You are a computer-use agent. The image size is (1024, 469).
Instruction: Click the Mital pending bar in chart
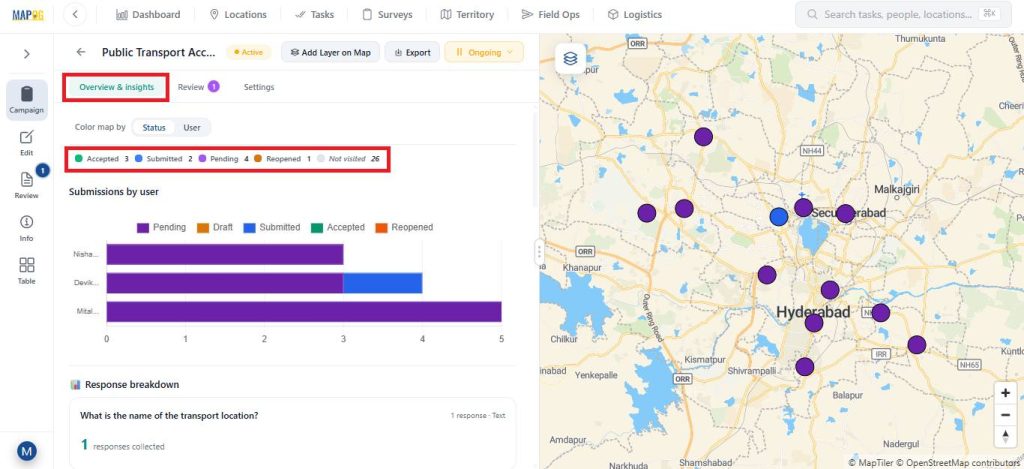[304, 312]
